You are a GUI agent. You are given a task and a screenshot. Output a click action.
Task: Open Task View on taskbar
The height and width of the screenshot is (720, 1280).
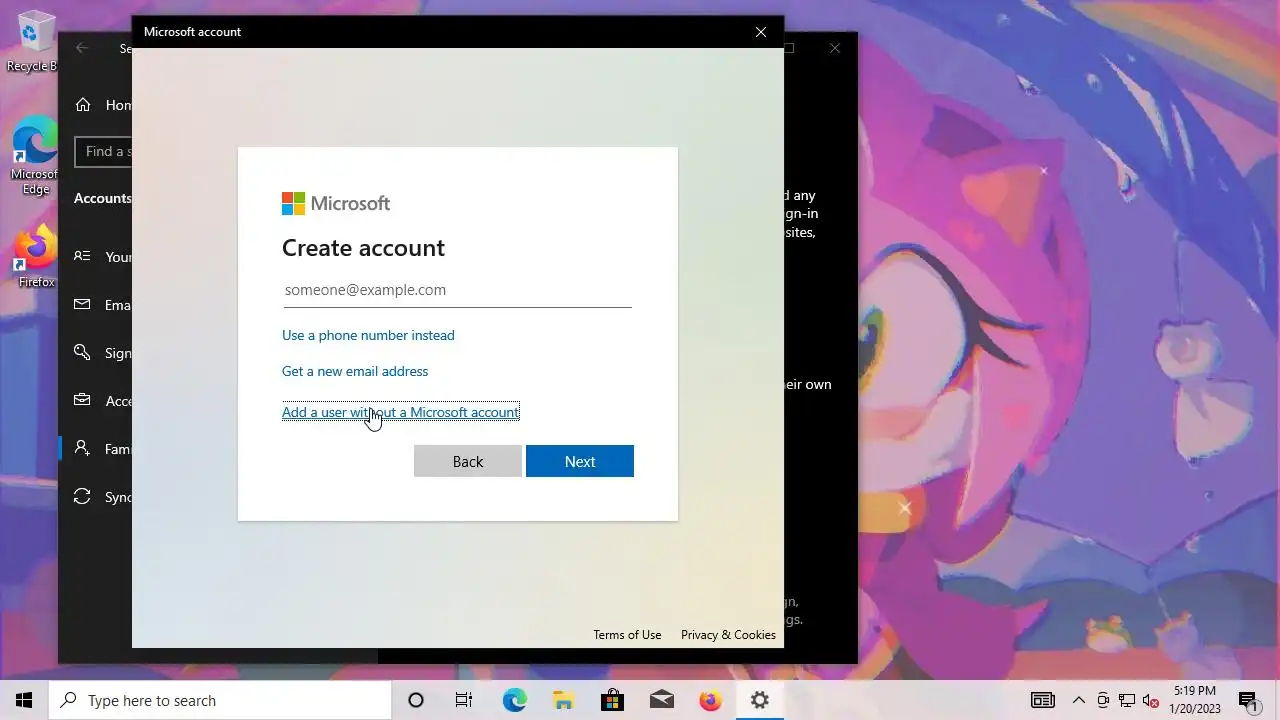click(x=464, y=700)
